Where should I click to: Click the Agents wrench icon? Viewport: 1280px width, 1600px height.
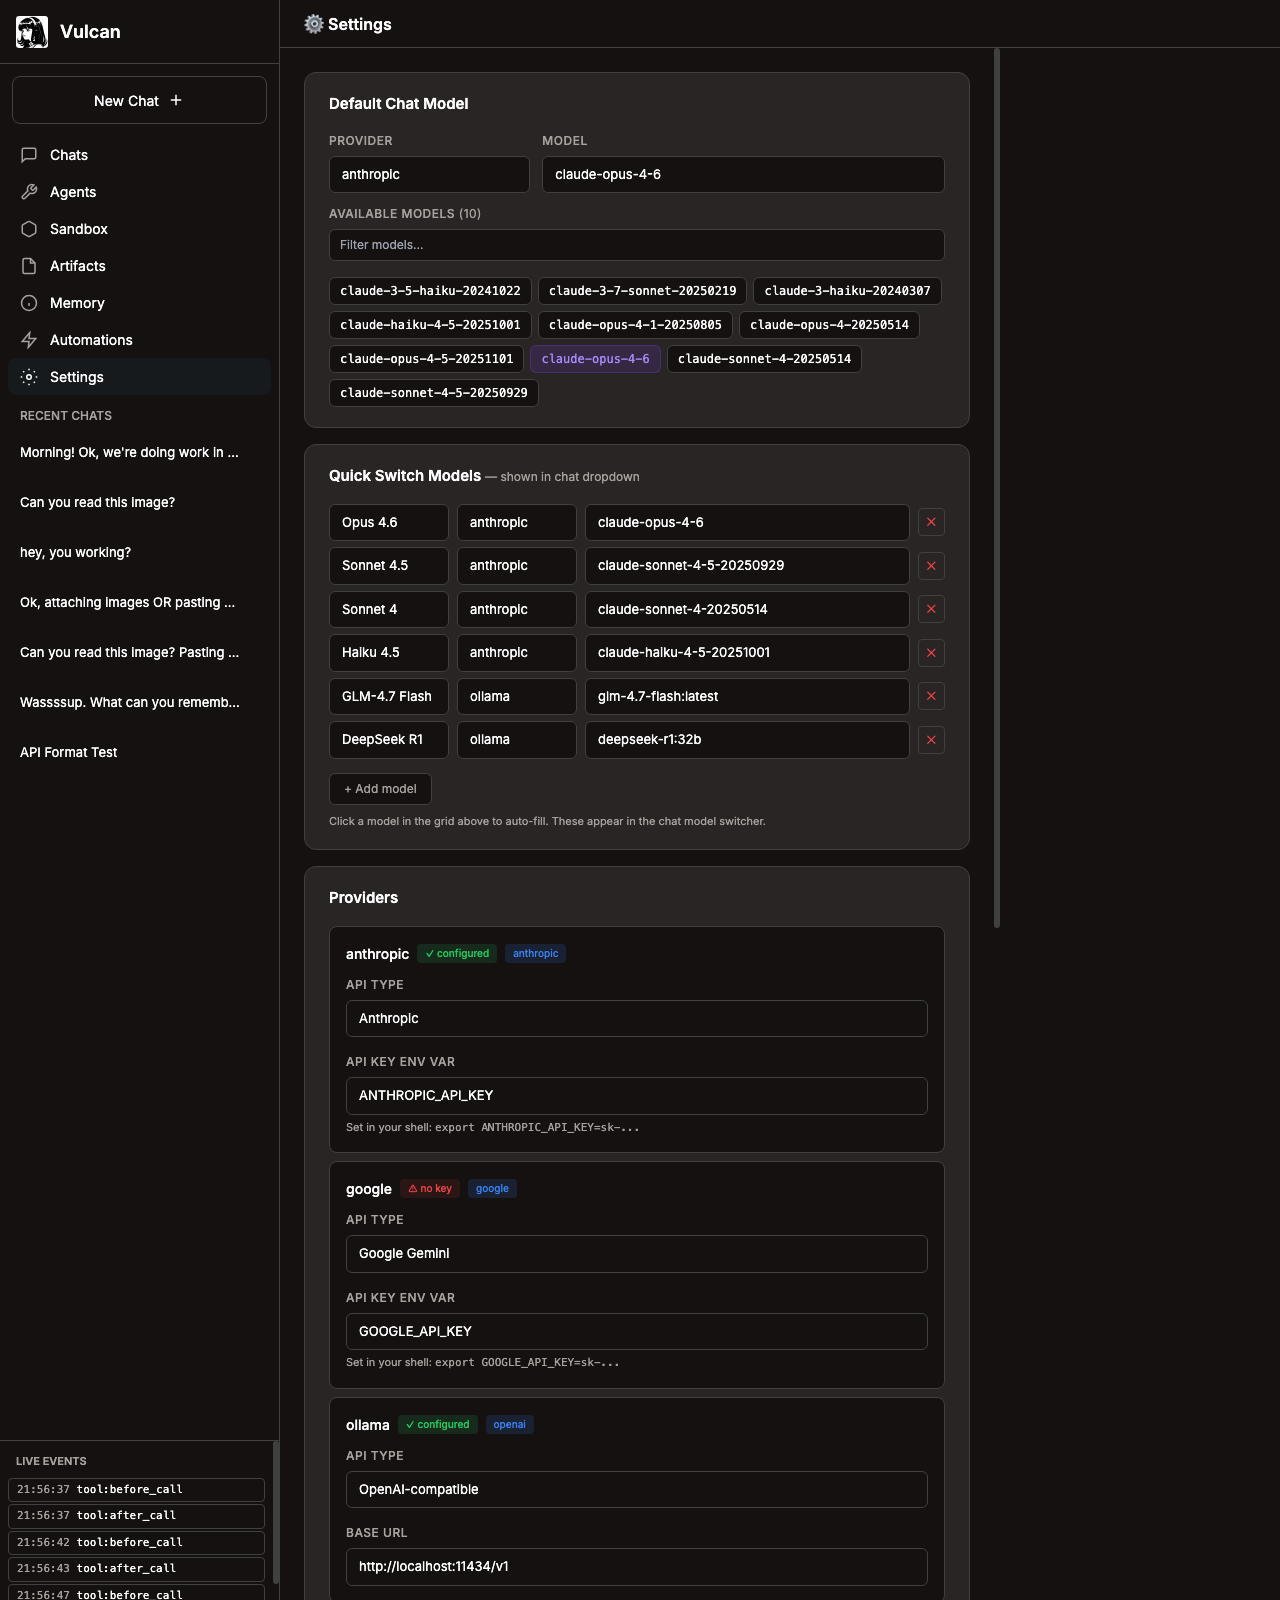[29, 192]
